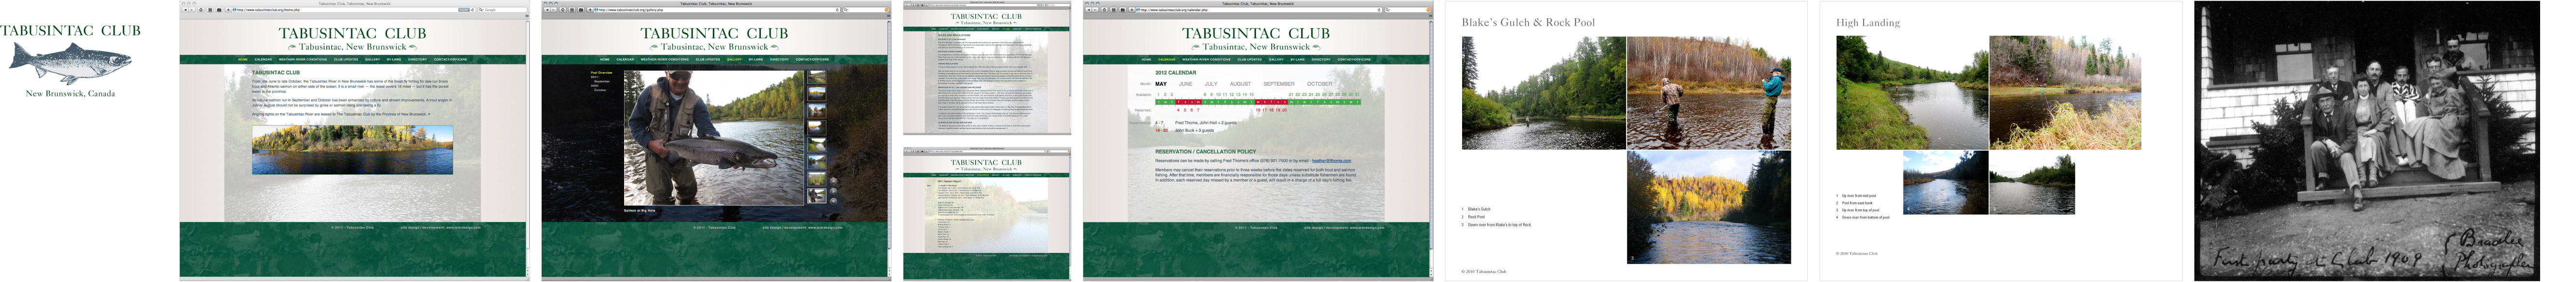This screenshot has height=282, width=2576.
Task: Click the salmon logo under the Tabusintac Club title
Action: [70, 63]
